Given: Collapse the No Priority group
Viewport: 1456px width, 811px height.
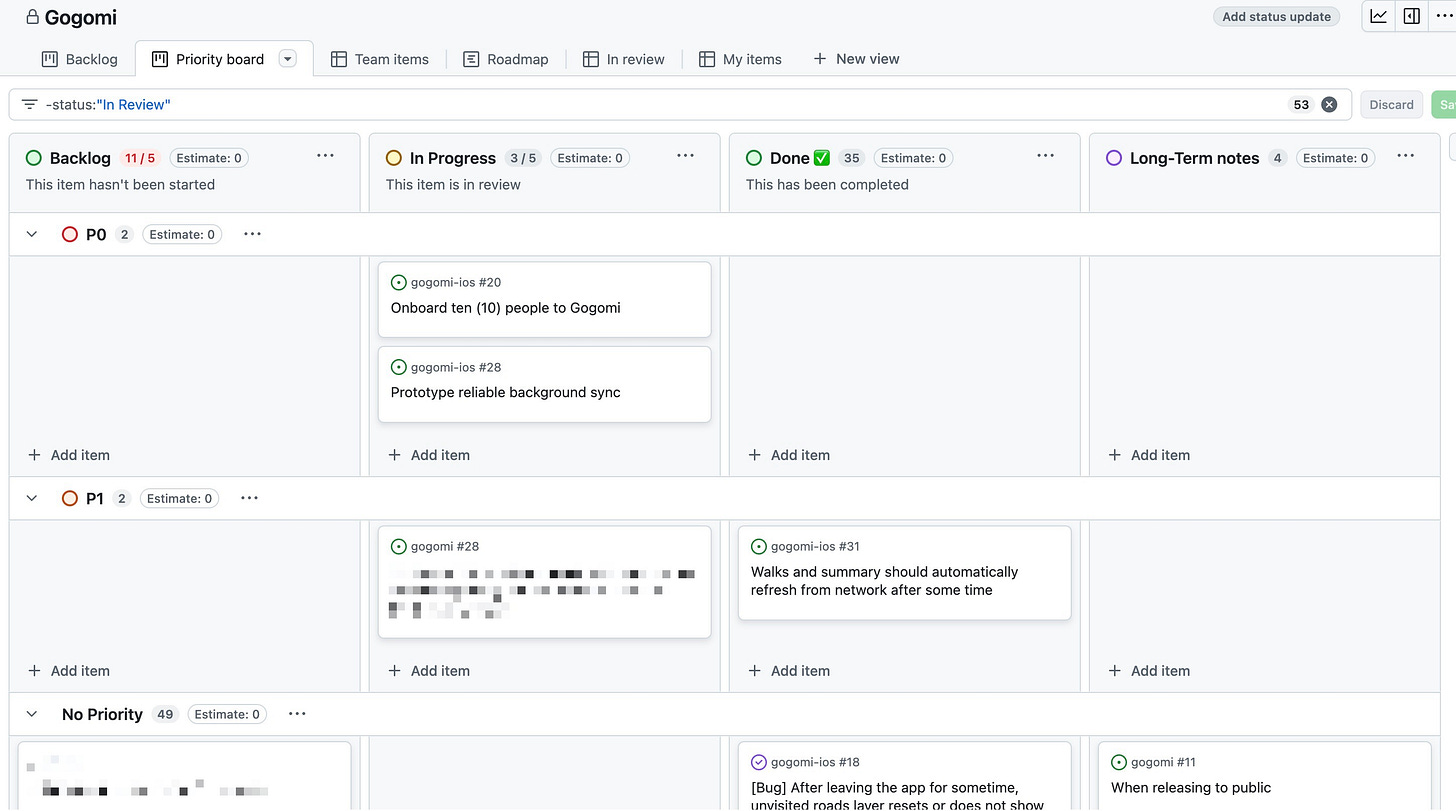Looking at the screenshot, I should [32, 714].
